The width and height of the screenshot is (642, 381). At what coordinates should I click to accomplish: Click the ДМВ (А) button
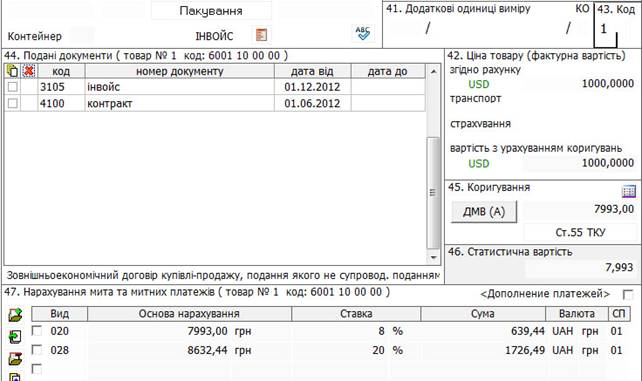point(484,212)
